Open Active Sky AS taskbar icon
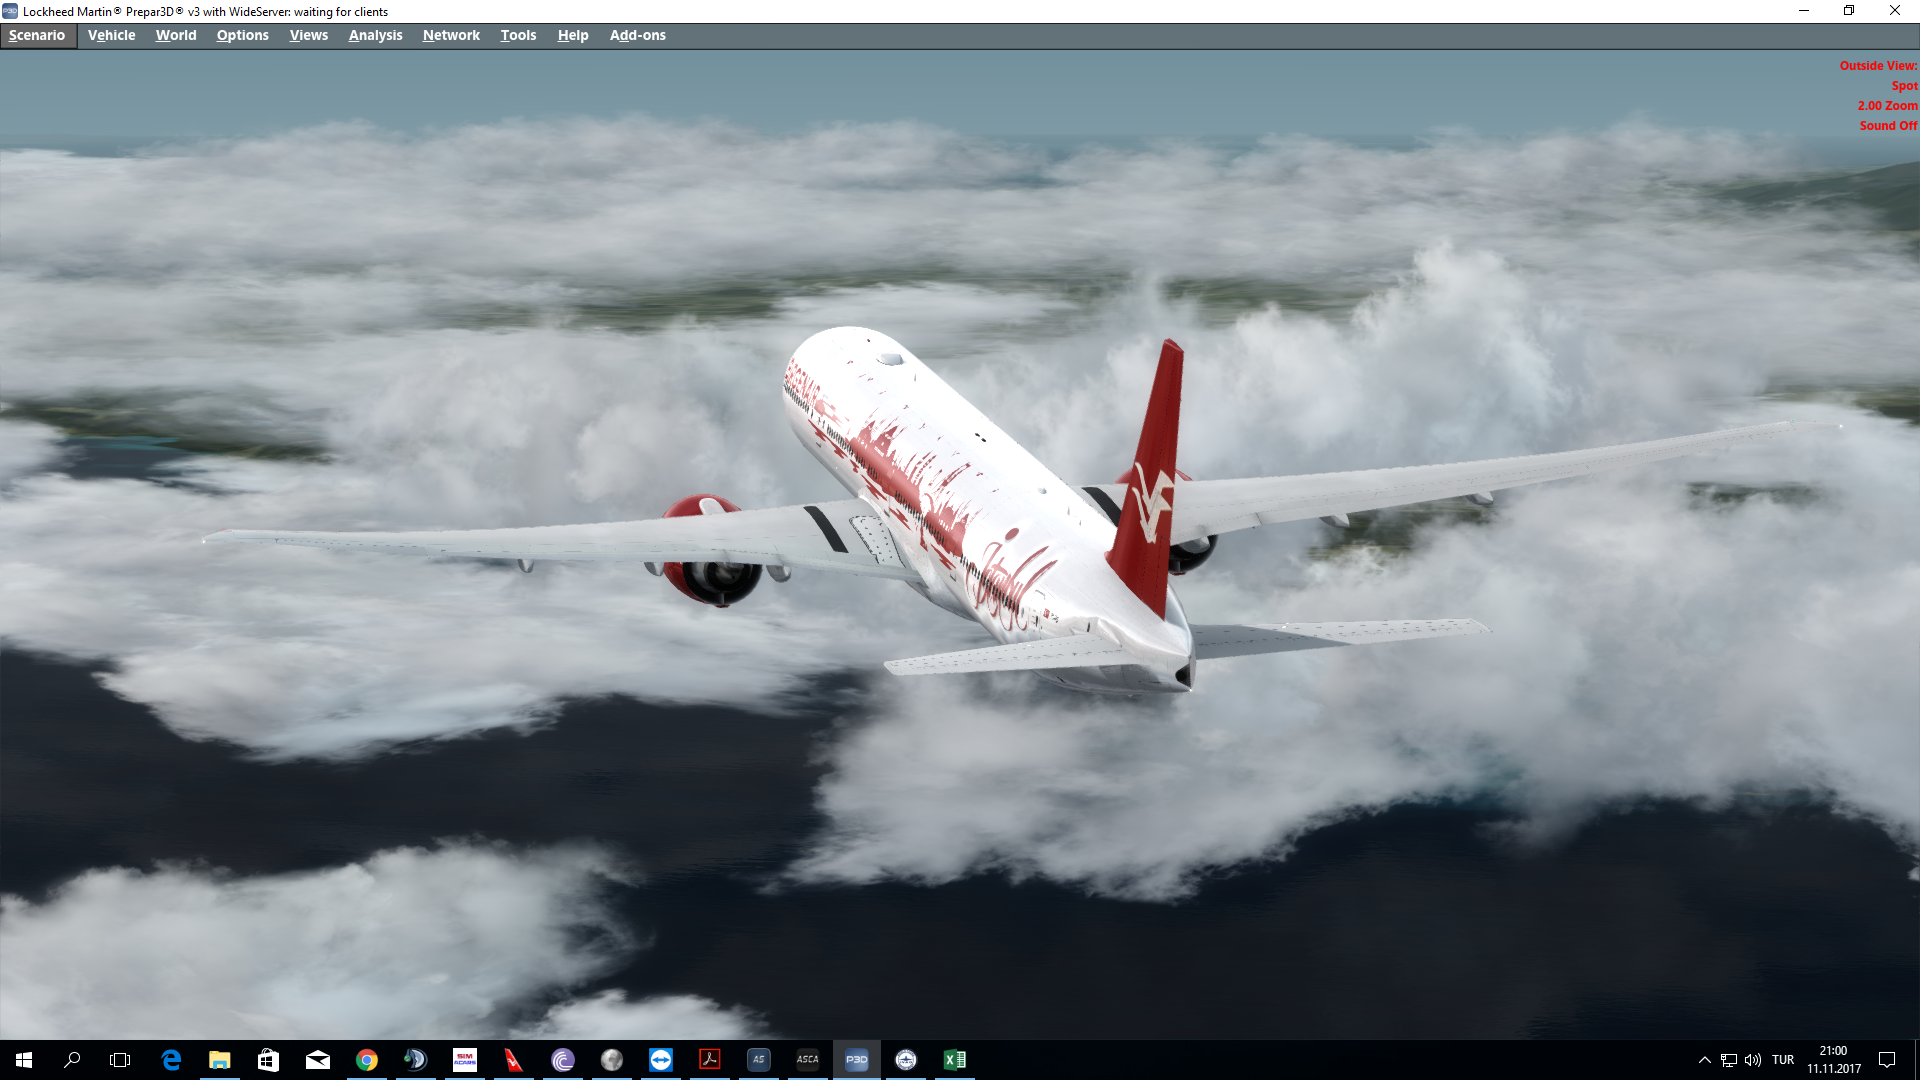Screen dimensions: 1920x1080 [758, 1060]
